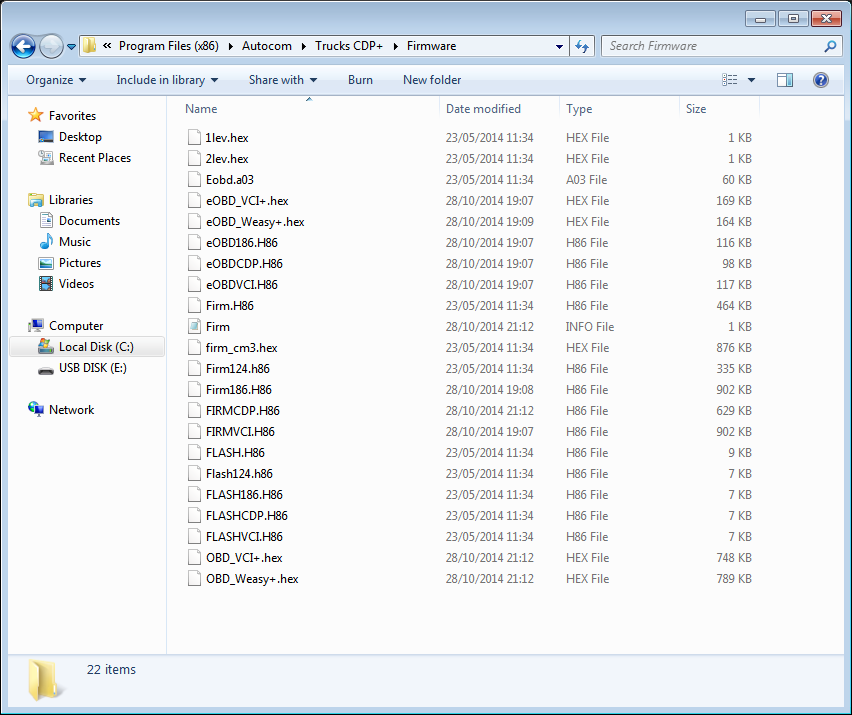This screenshot has width=852, height=715.
Task: Select file icon of Firm186.H86
Action: pyautogui.click(x=194, y=390)
